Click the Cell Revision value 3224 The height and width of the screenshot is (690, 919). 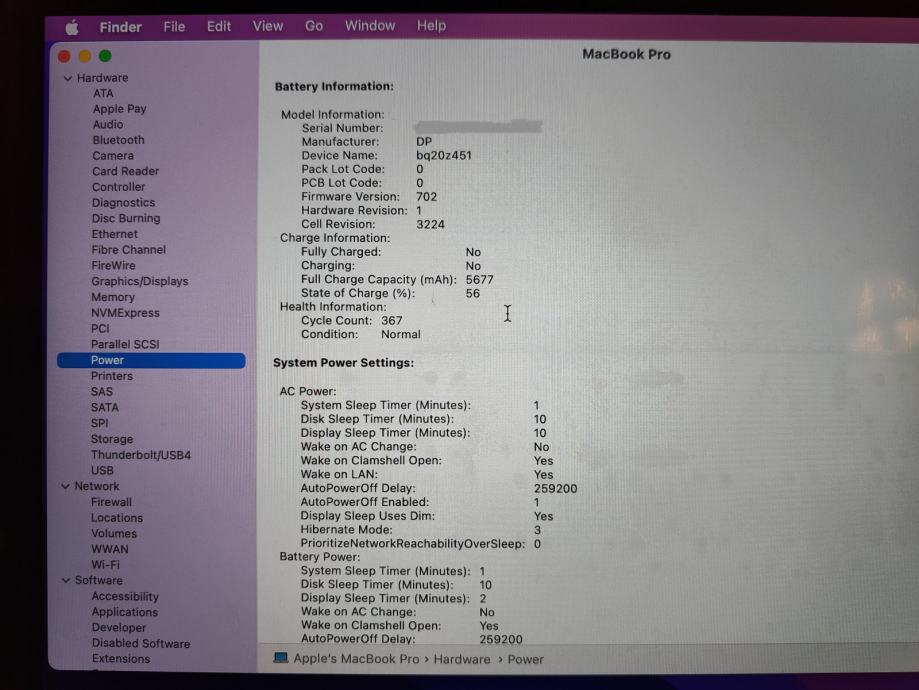tap(430, 225)
